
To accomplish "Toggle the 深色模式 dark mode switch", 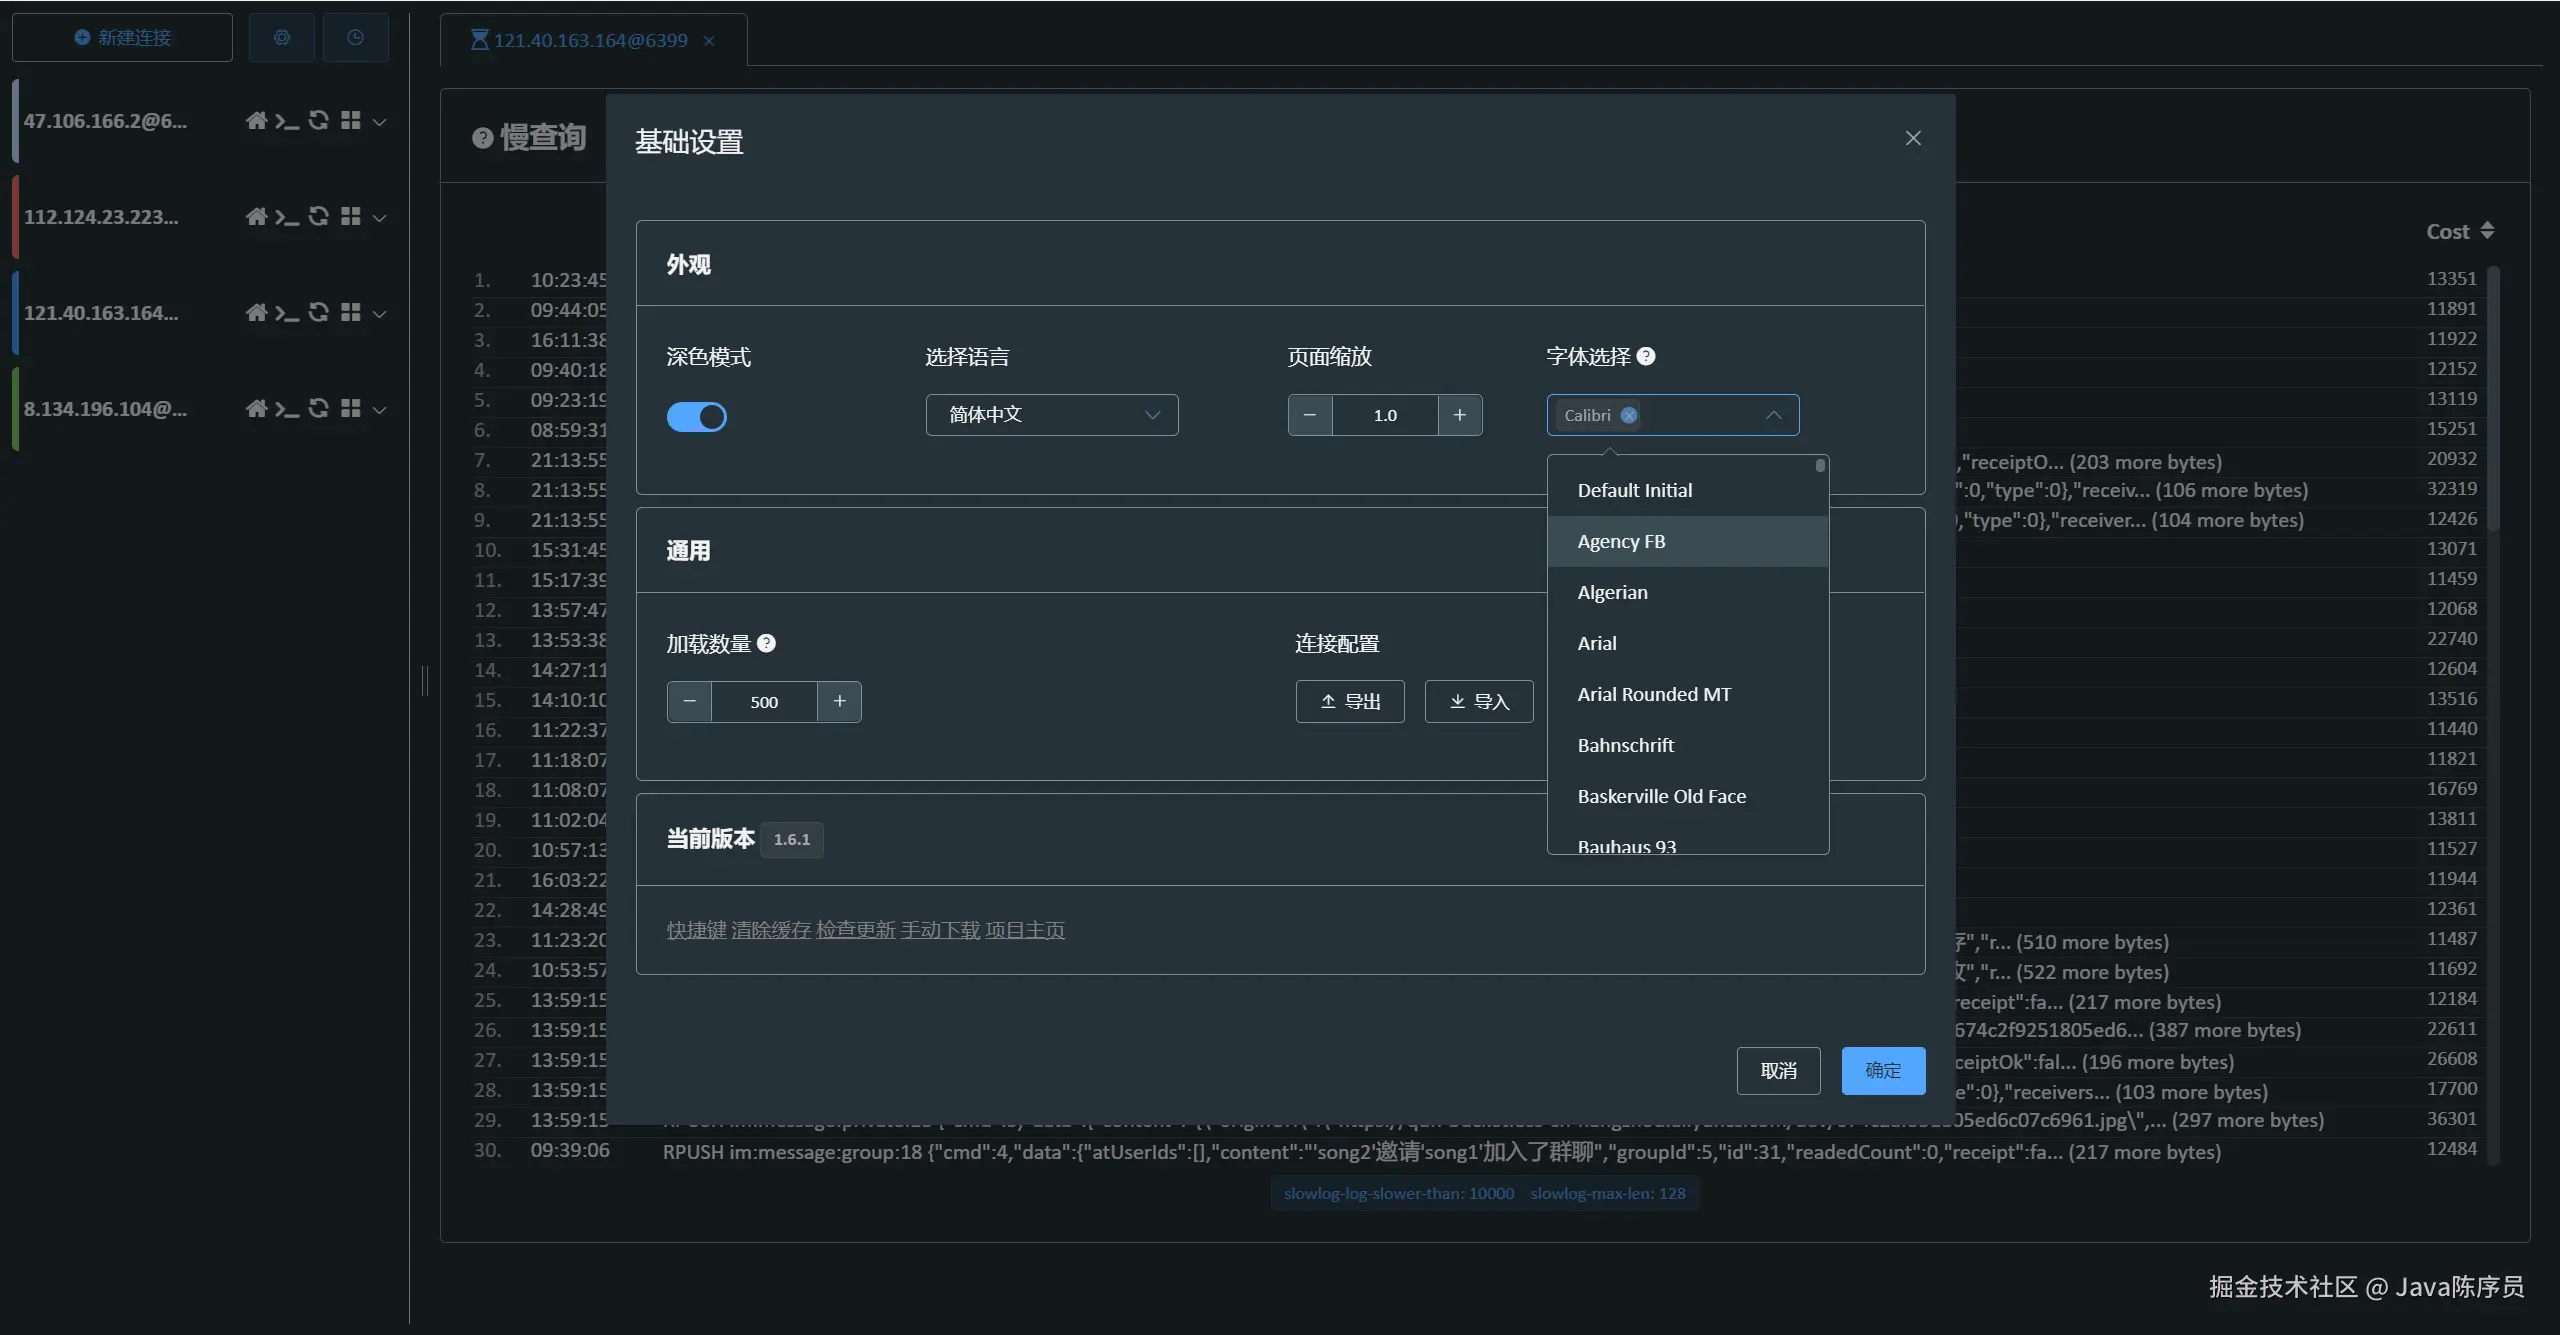I will pos(697,417).
